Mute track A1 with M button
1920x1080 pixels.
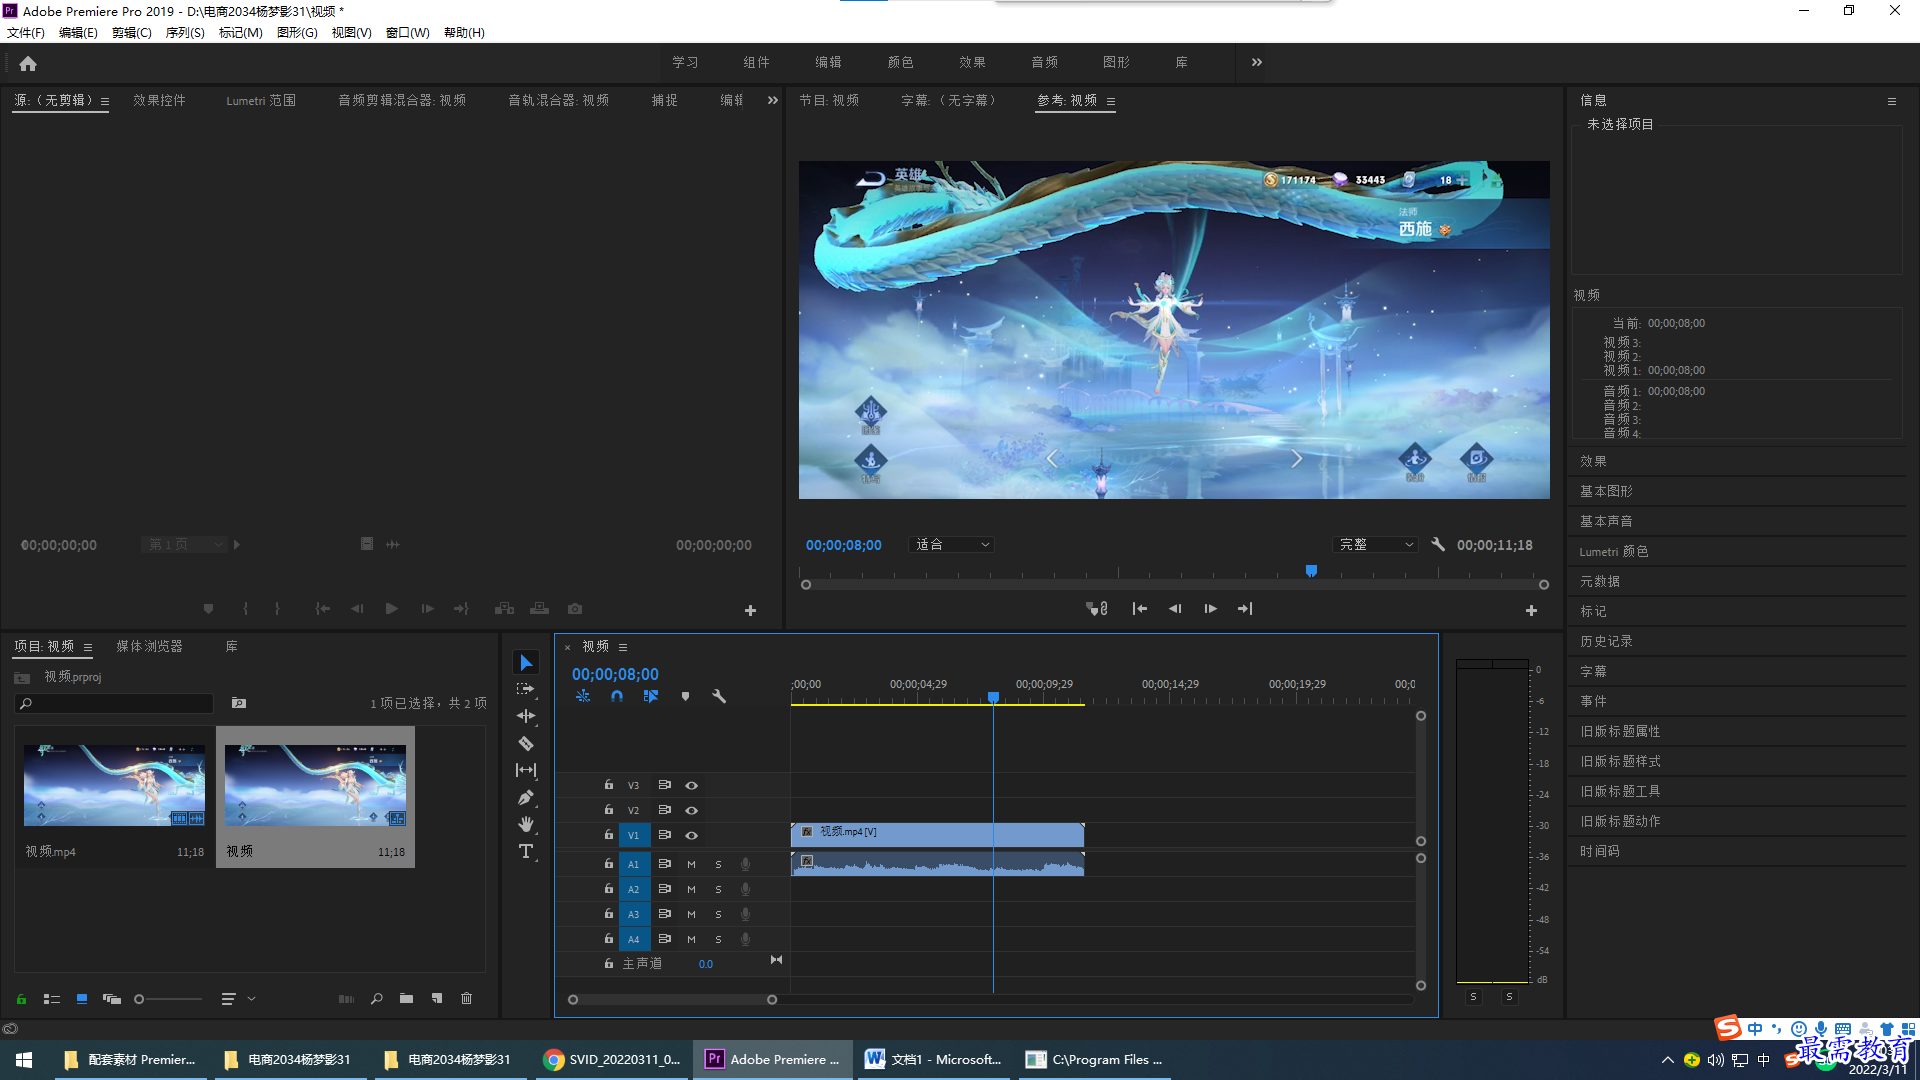tap(691, 864)
